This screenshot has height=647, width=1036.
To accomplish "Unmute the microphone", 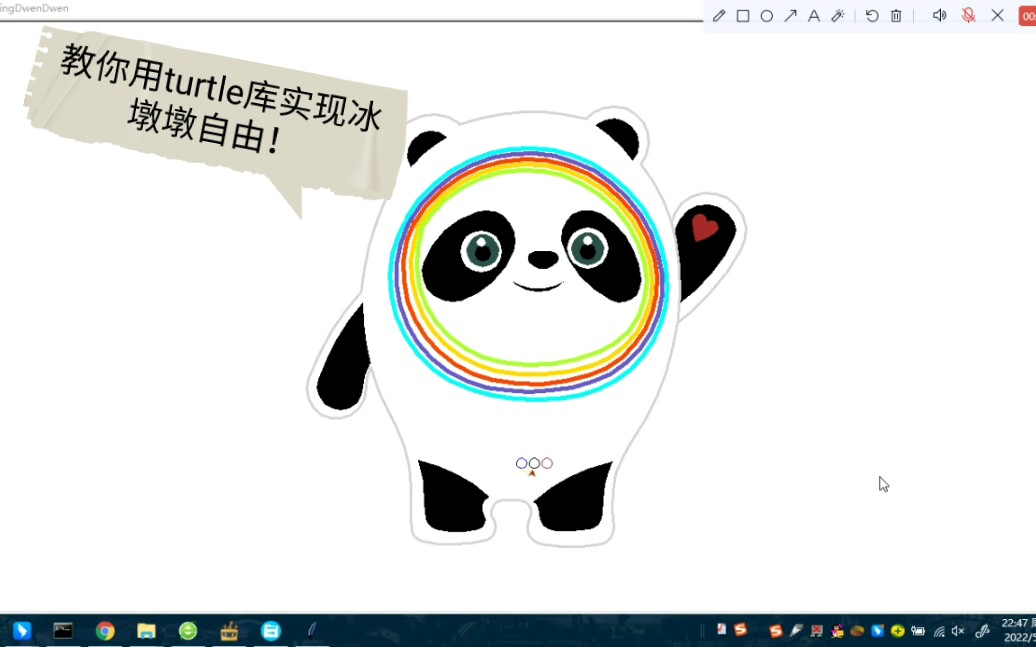I will [x=968, y=15].
